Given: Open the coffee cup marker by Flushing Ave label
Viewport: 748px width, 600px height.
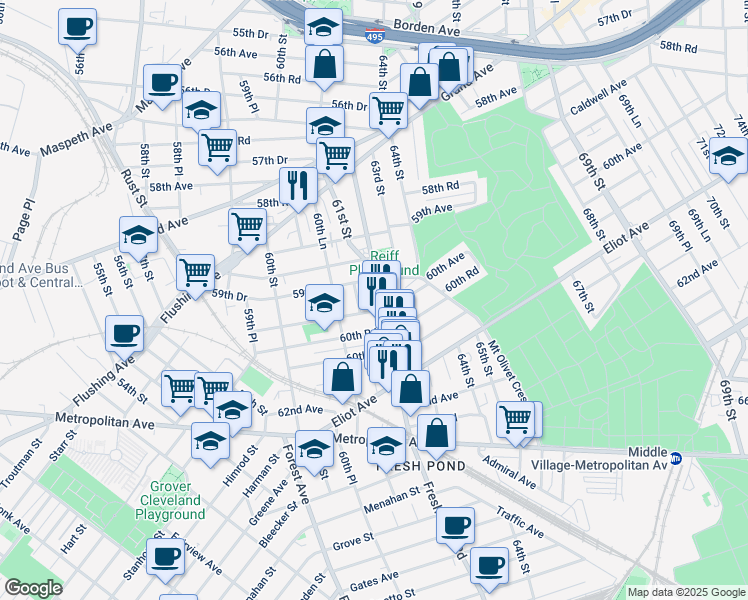Looking at the screenshot, I should pos(125,333).
